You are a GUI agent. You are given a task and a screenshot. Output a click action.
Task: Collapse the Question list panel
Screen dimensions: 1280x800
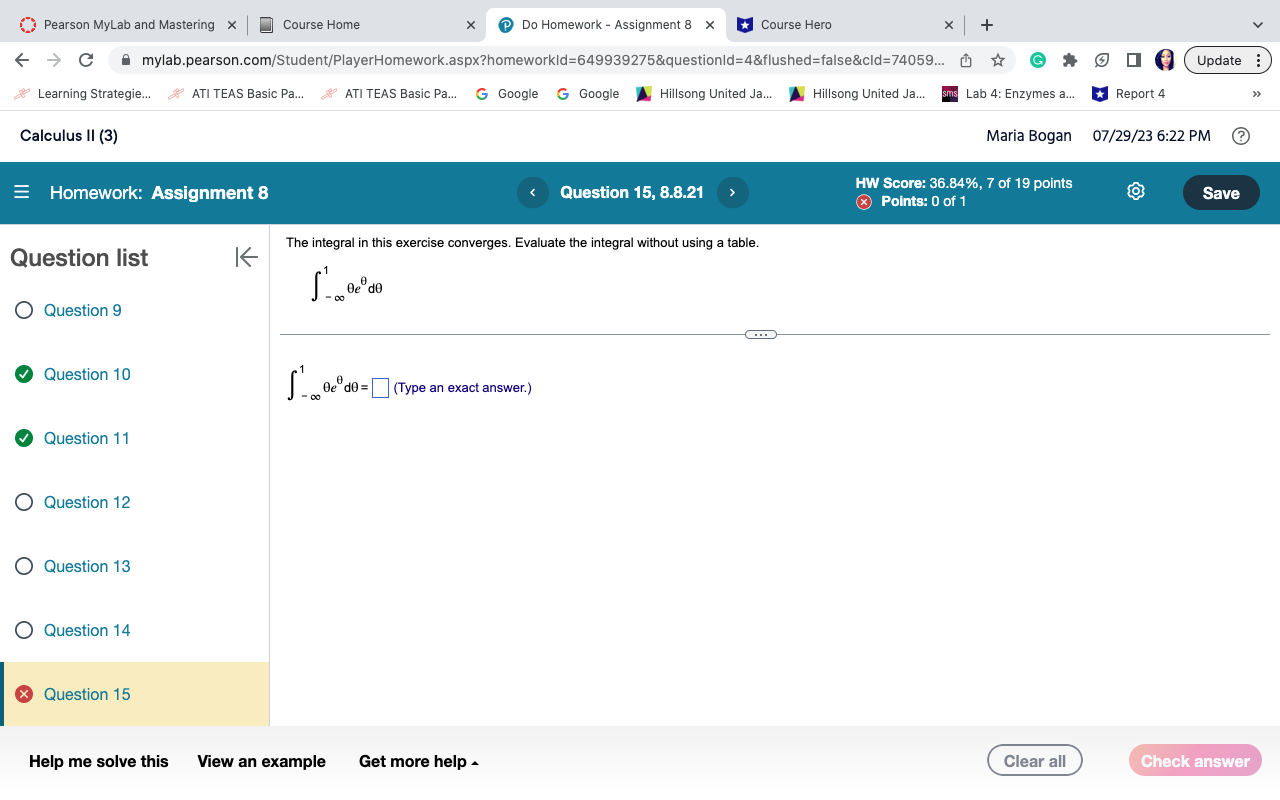pyautogui.click(x=246, y=257)
